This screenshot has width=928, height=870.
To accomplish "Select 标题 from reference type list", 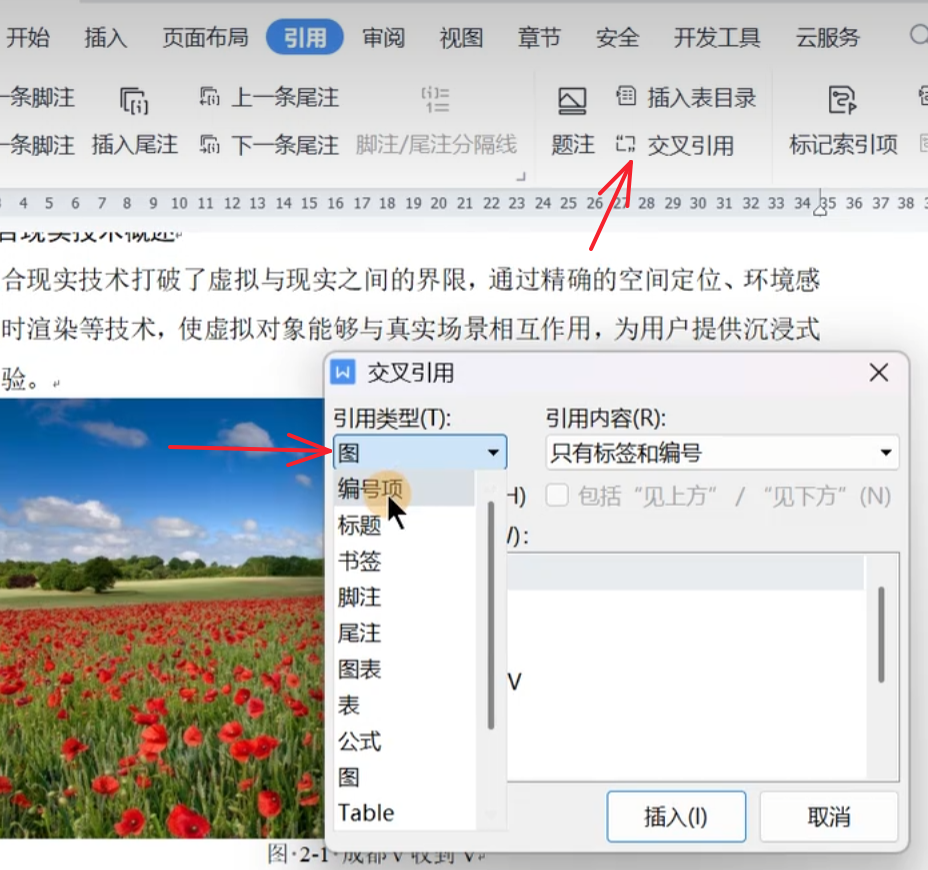I will pos(404,526).
